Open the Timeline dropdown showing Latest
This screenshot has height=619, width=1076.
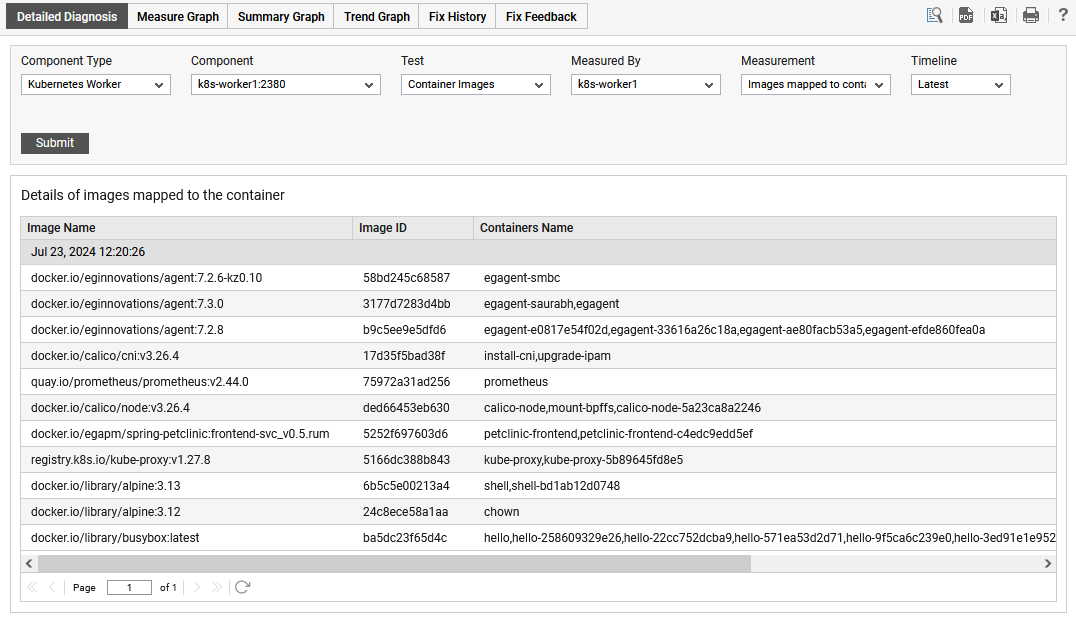961,84
